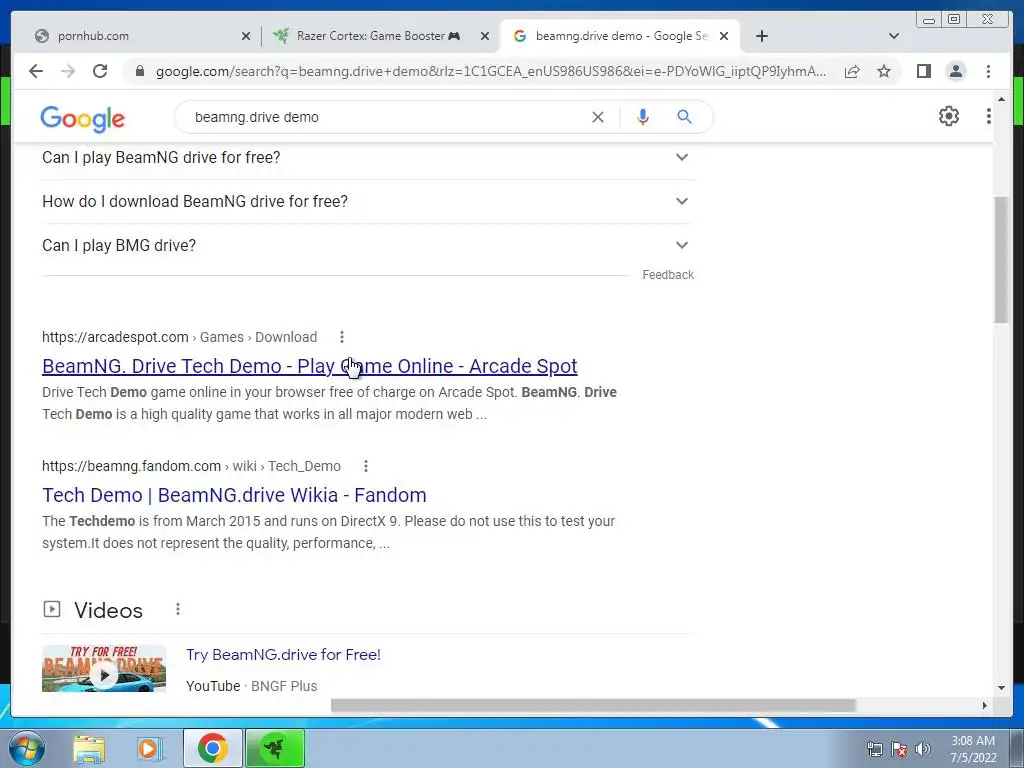Image resolution: width=1024 pixels, height=768 pixels.
Task: Open Google page options dots
Action: (x=988, y=116)
